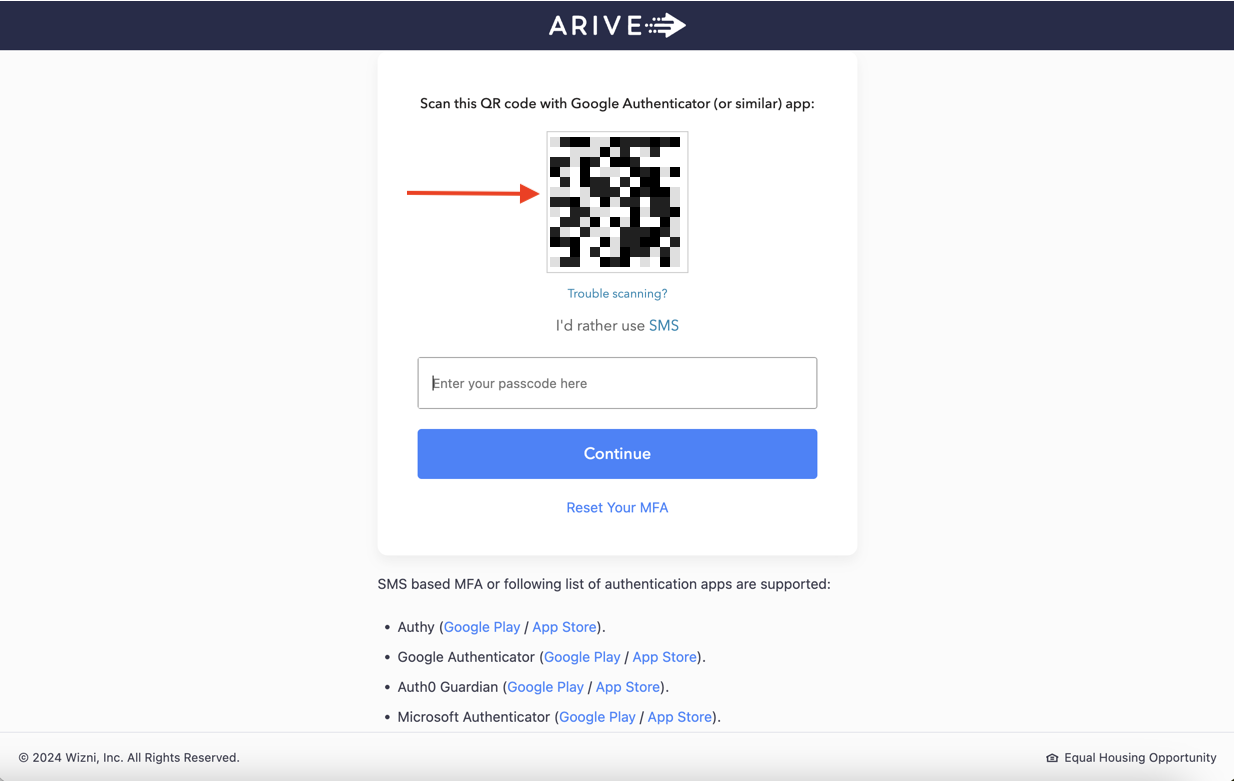Open the Trouble scanning? link
This screenshot has height=781, width=1234.
click(617, 294)
